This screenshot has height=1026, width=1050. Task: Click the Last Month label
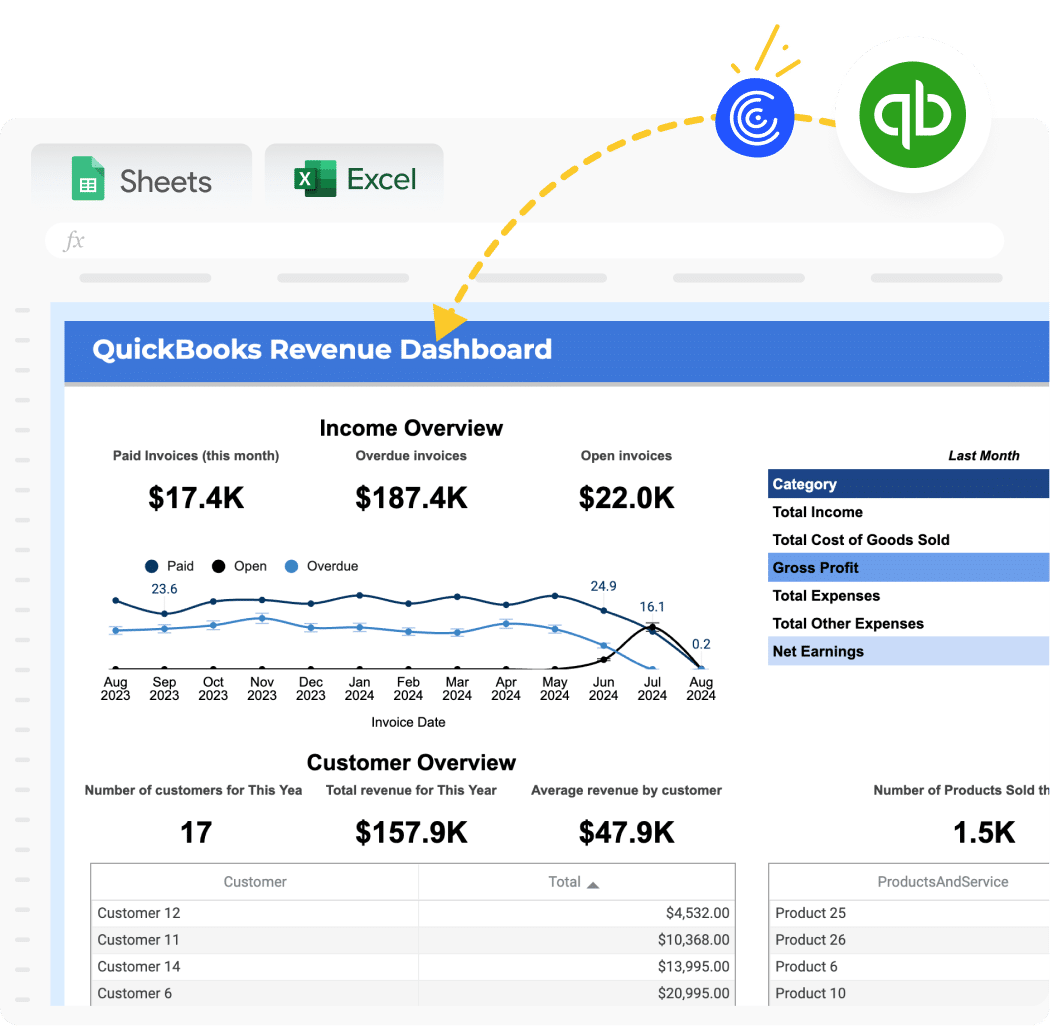click(x=984, y=455)
